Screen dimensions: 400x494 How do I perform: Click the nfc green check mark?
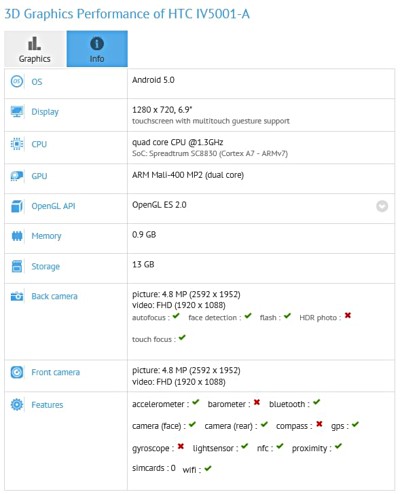[280, 446]
